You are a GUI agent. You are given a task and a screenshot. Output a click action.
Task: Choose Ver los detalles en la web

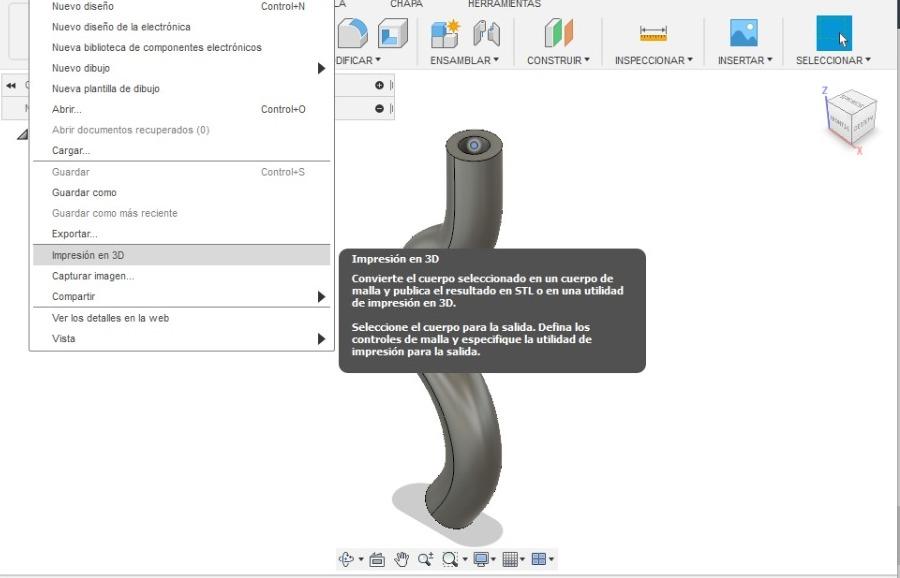[x=181, y=318]
